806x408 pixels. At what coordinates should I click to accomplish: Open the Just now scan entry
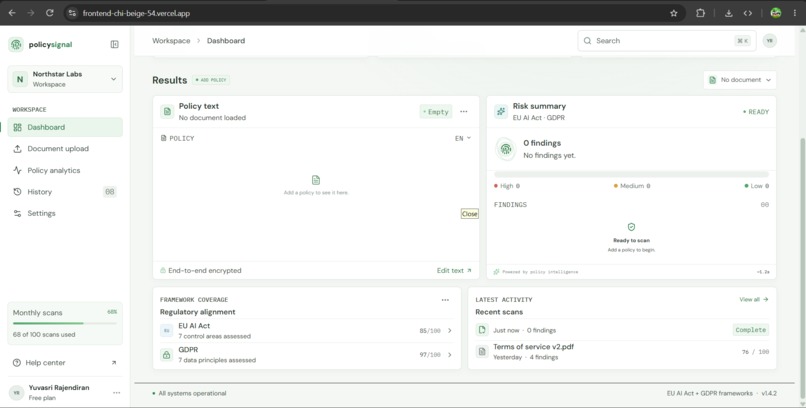622,330
